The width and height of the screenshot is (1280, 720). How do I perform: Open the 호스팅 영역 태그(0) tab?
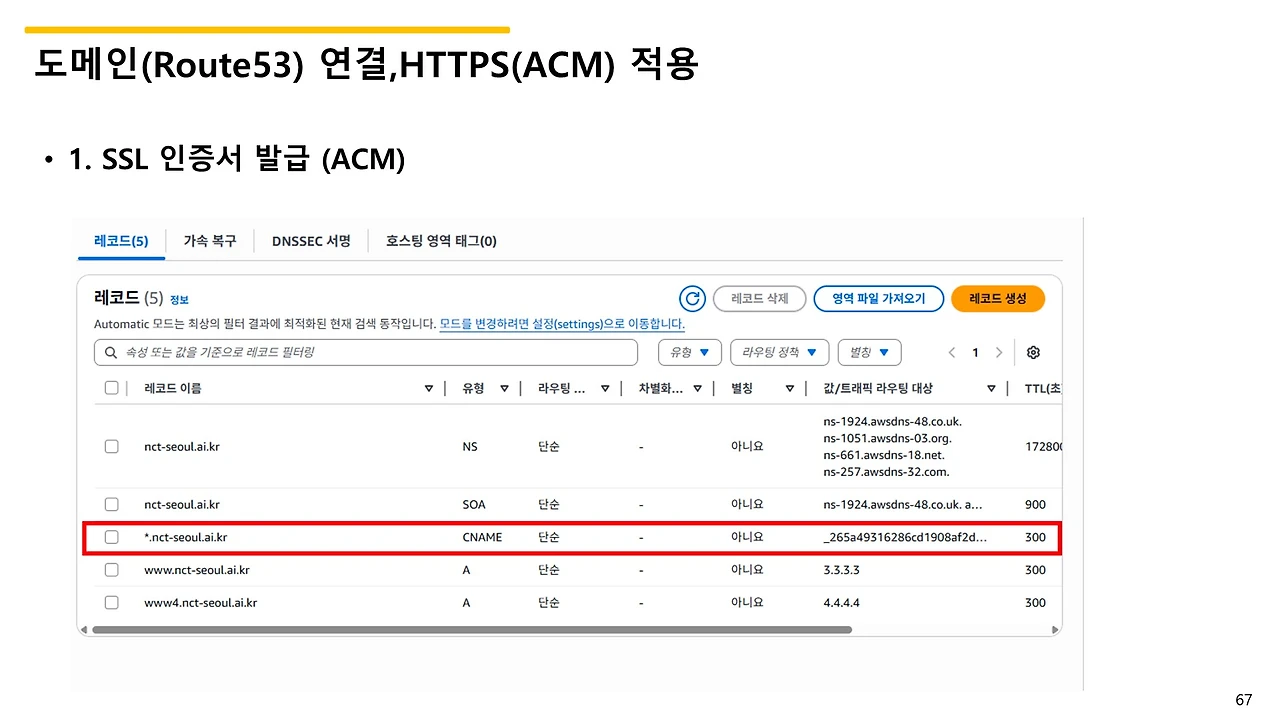tap(441, 241)
